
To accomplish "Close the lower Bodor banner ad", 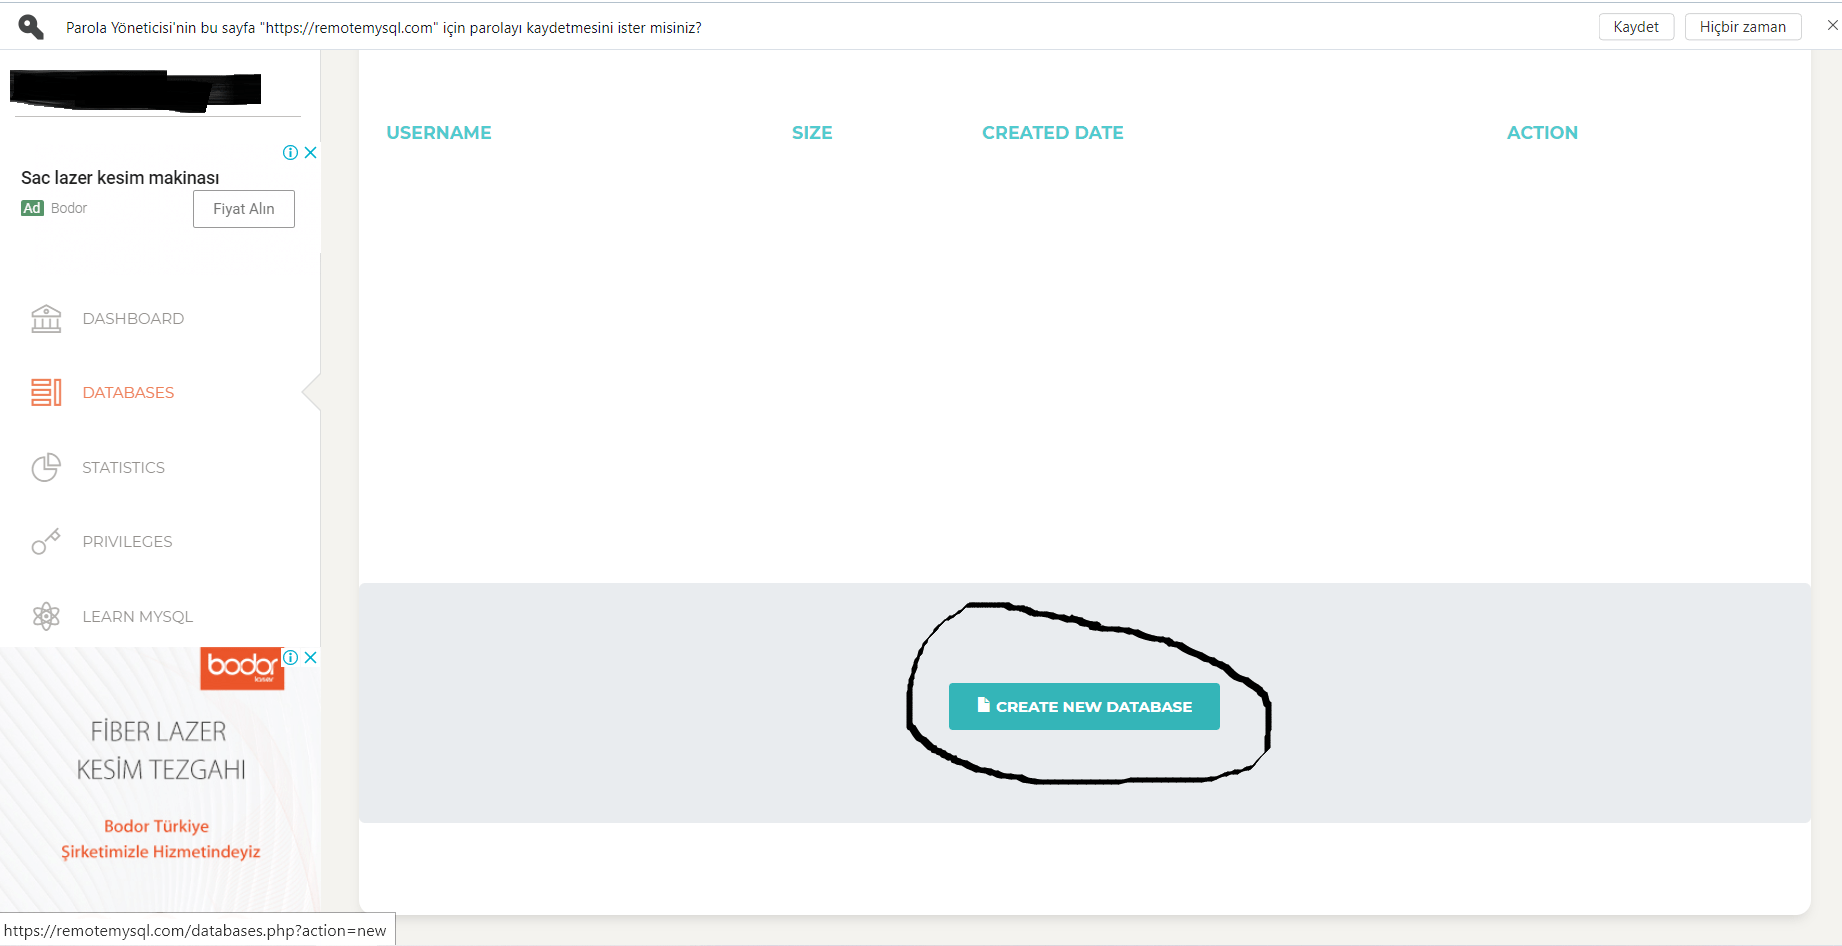I will 311,657.
